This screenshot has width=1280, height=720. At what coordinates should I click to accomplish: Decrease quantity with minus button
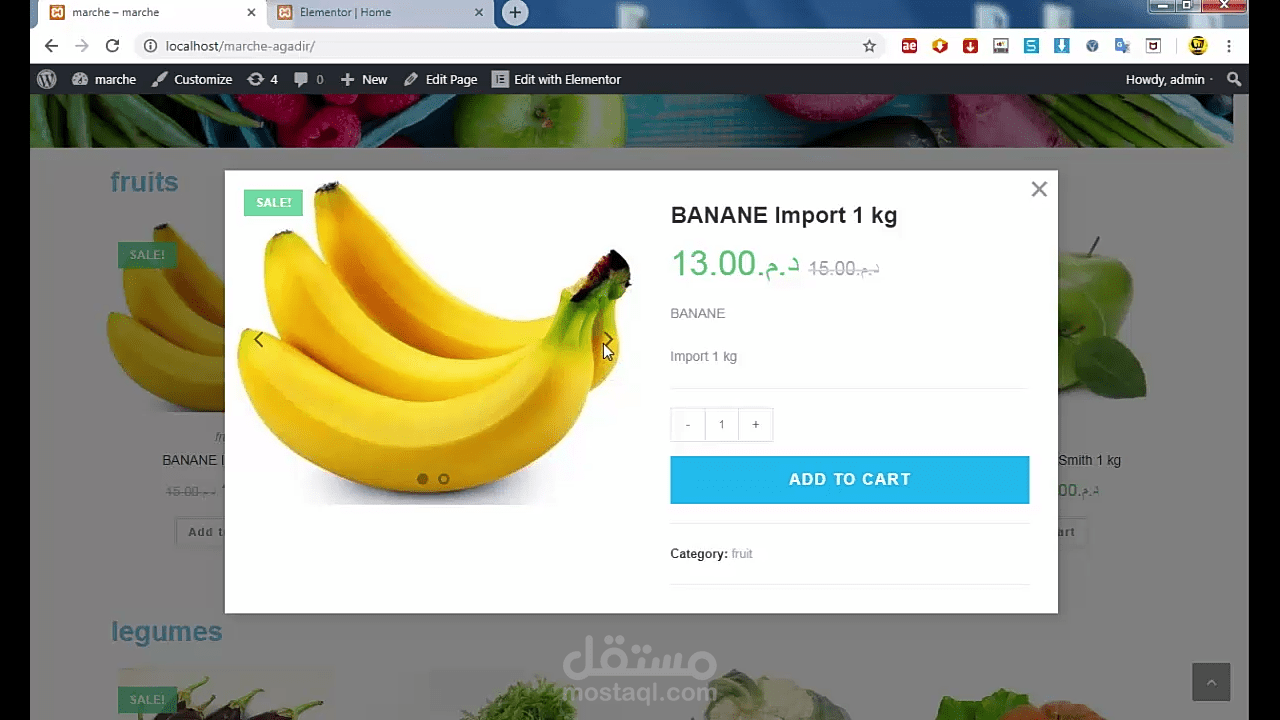[x=688, y=424]
